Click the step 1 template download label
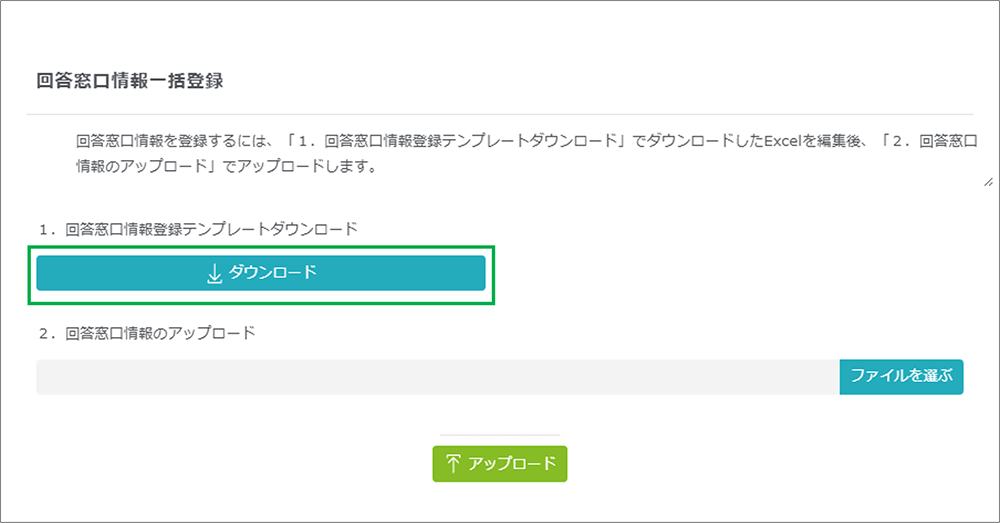 pos(210,229)
